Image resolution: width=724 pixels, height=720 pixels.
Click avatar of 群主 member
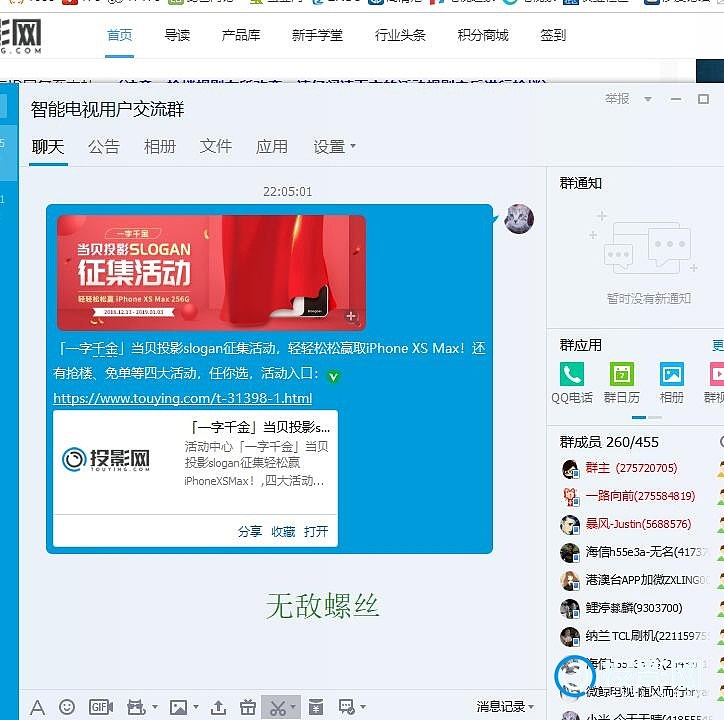click(570, 469)
